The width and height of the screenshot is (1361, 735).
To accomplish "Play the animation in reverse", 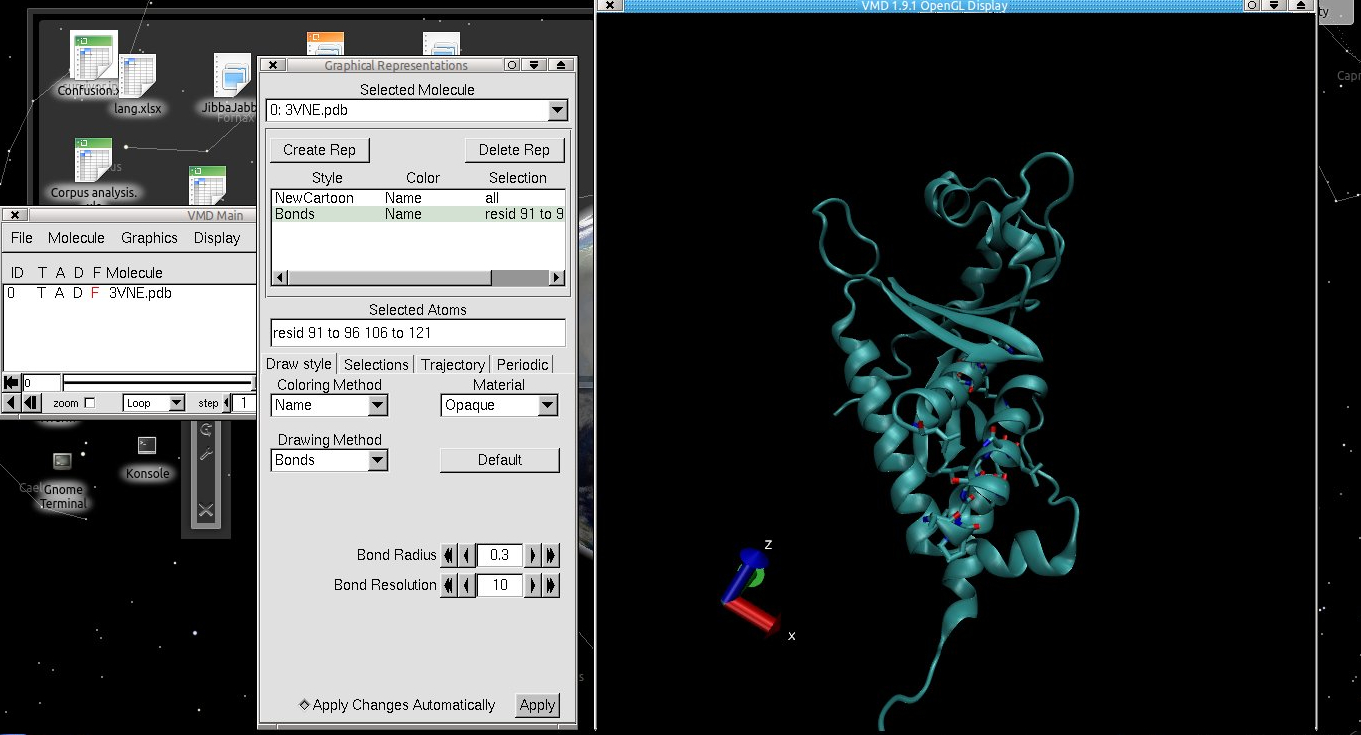I will (x=11, y=403).
